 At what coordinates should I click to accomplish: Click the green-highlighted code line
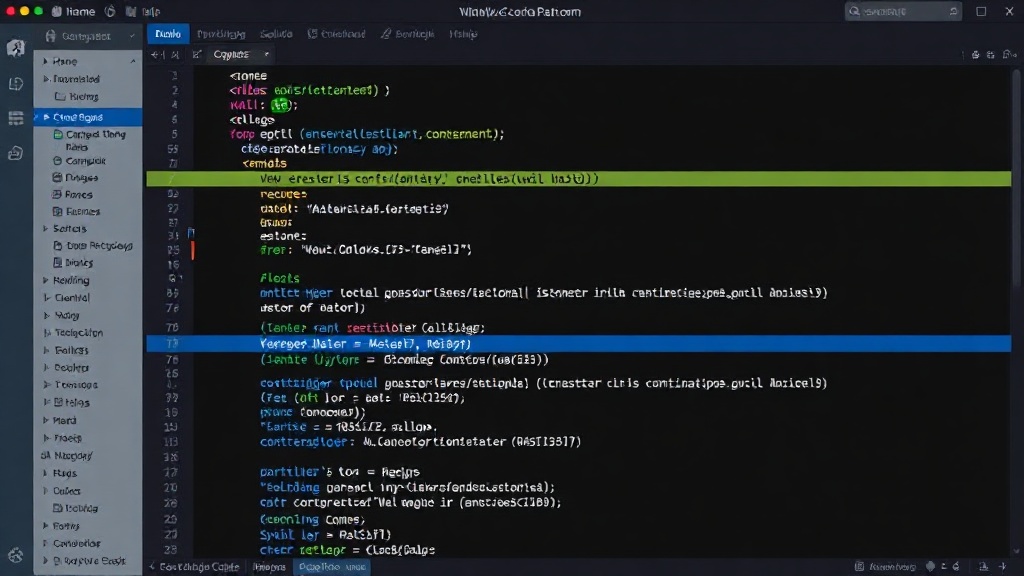(579, 179)
